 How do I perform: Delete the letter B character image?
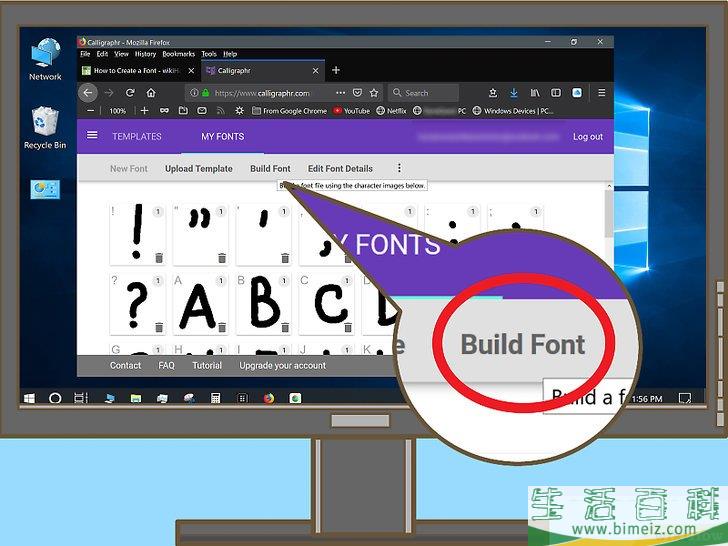[285, 327]
